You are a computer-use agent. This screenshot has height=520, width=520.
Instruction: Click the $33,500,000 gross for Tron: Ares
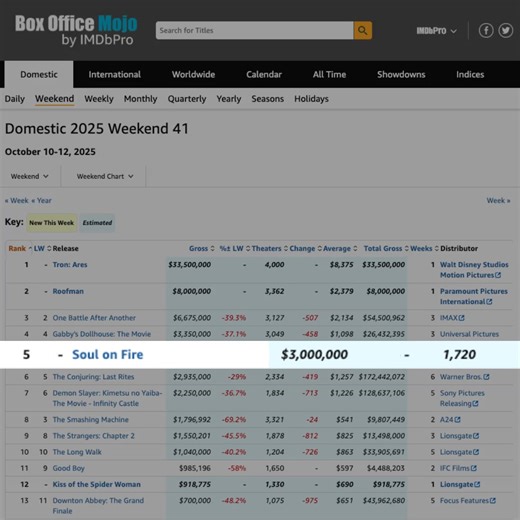pyautogui.click(x=189, y=265)
